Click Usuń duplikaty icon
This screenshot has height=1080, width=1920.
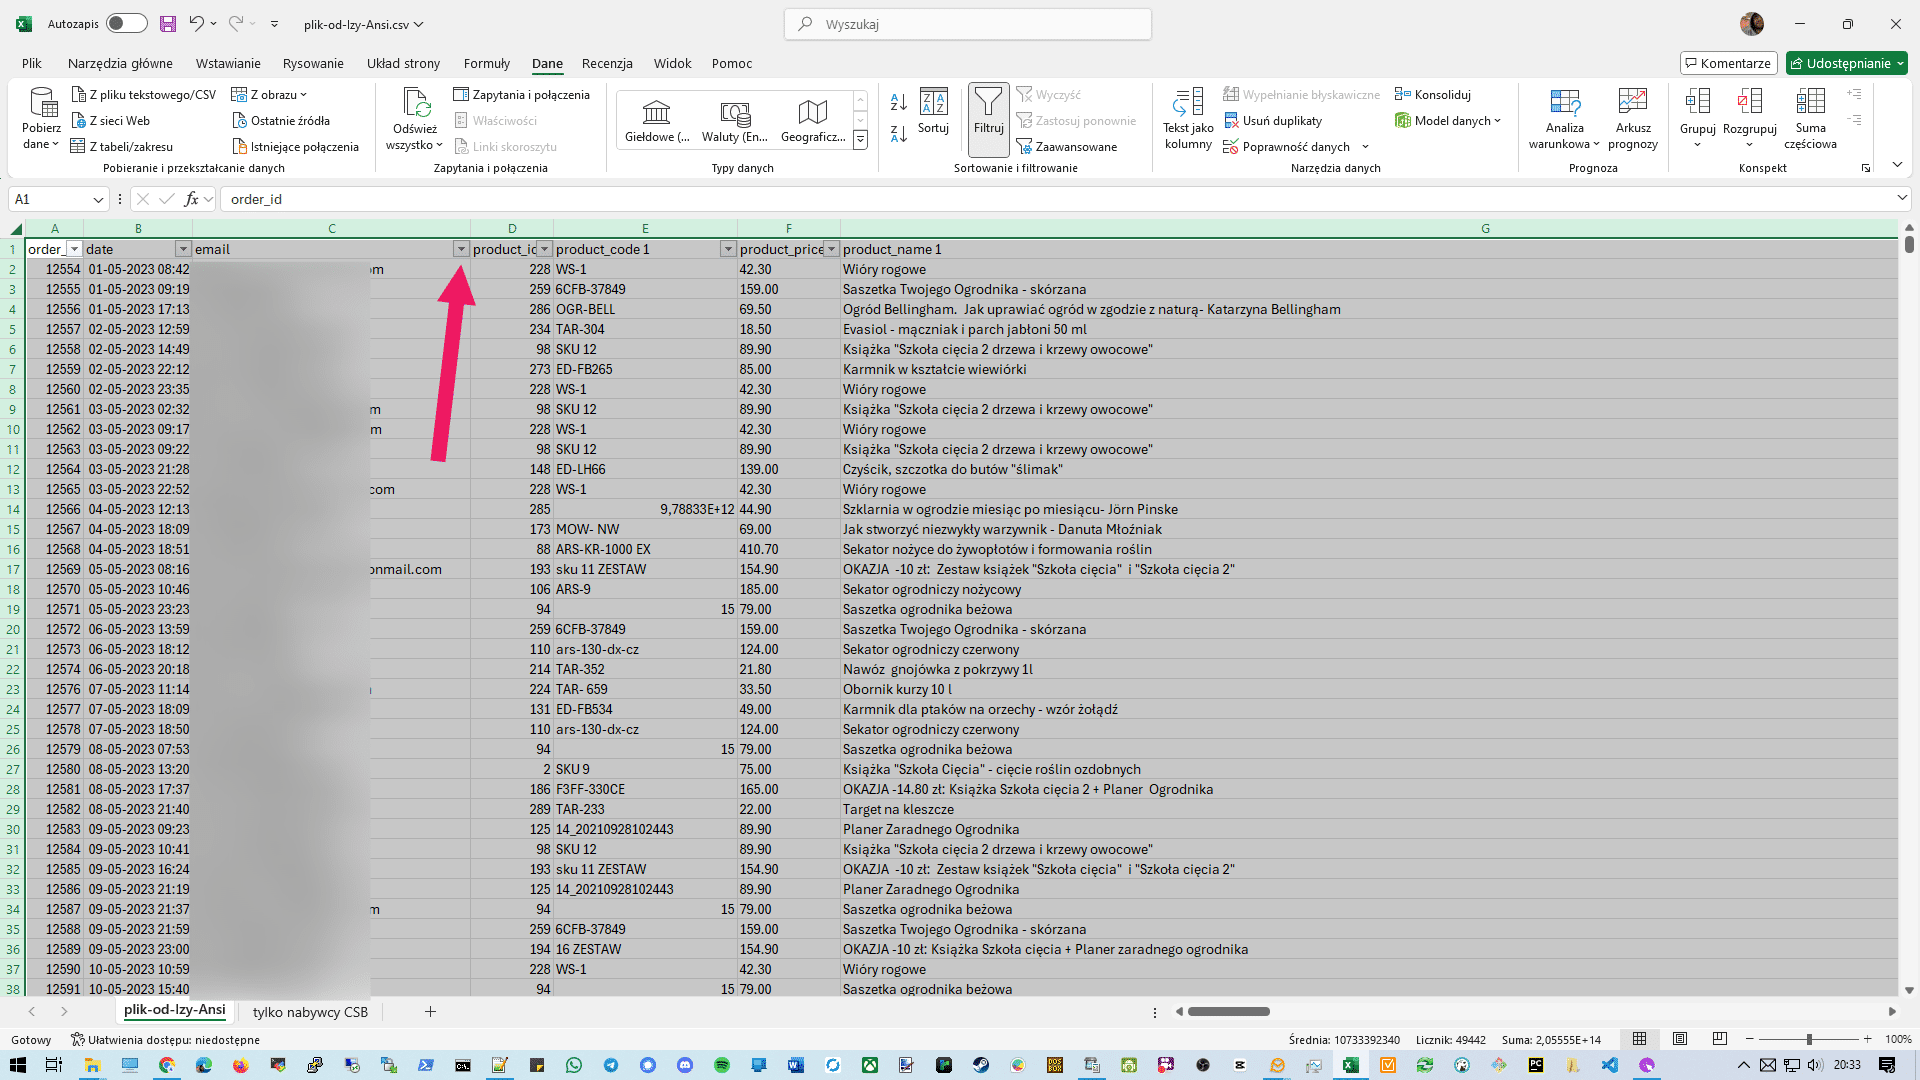point(1231,121)
